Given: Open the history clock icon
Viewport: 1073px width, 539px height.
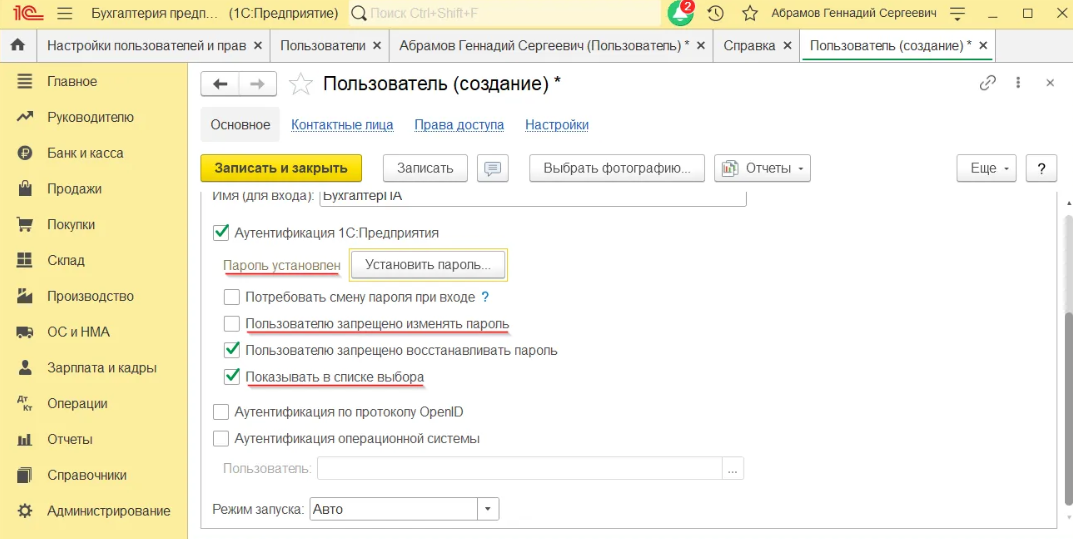Looking at the screenshot, I should pos(715,14).
